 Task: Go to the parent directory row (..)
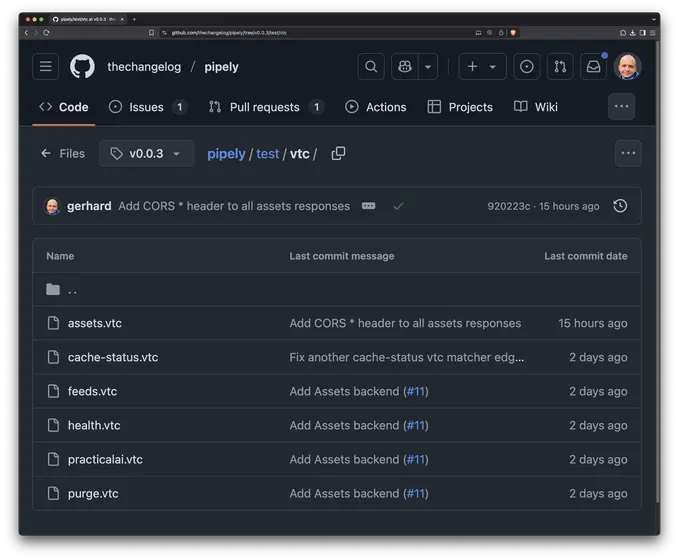tap(337, 289)
